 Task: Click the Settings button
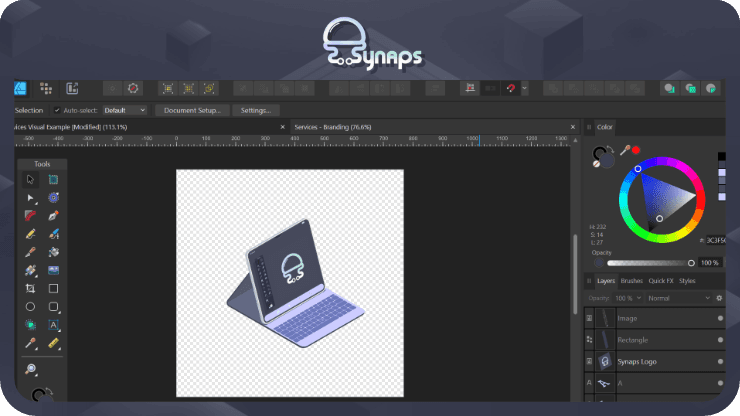[256, 110]
